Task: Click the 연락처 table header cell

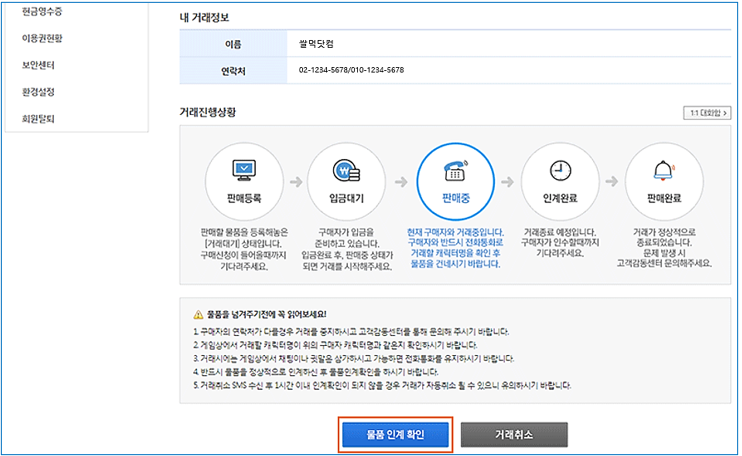Action: coord(233,71)
